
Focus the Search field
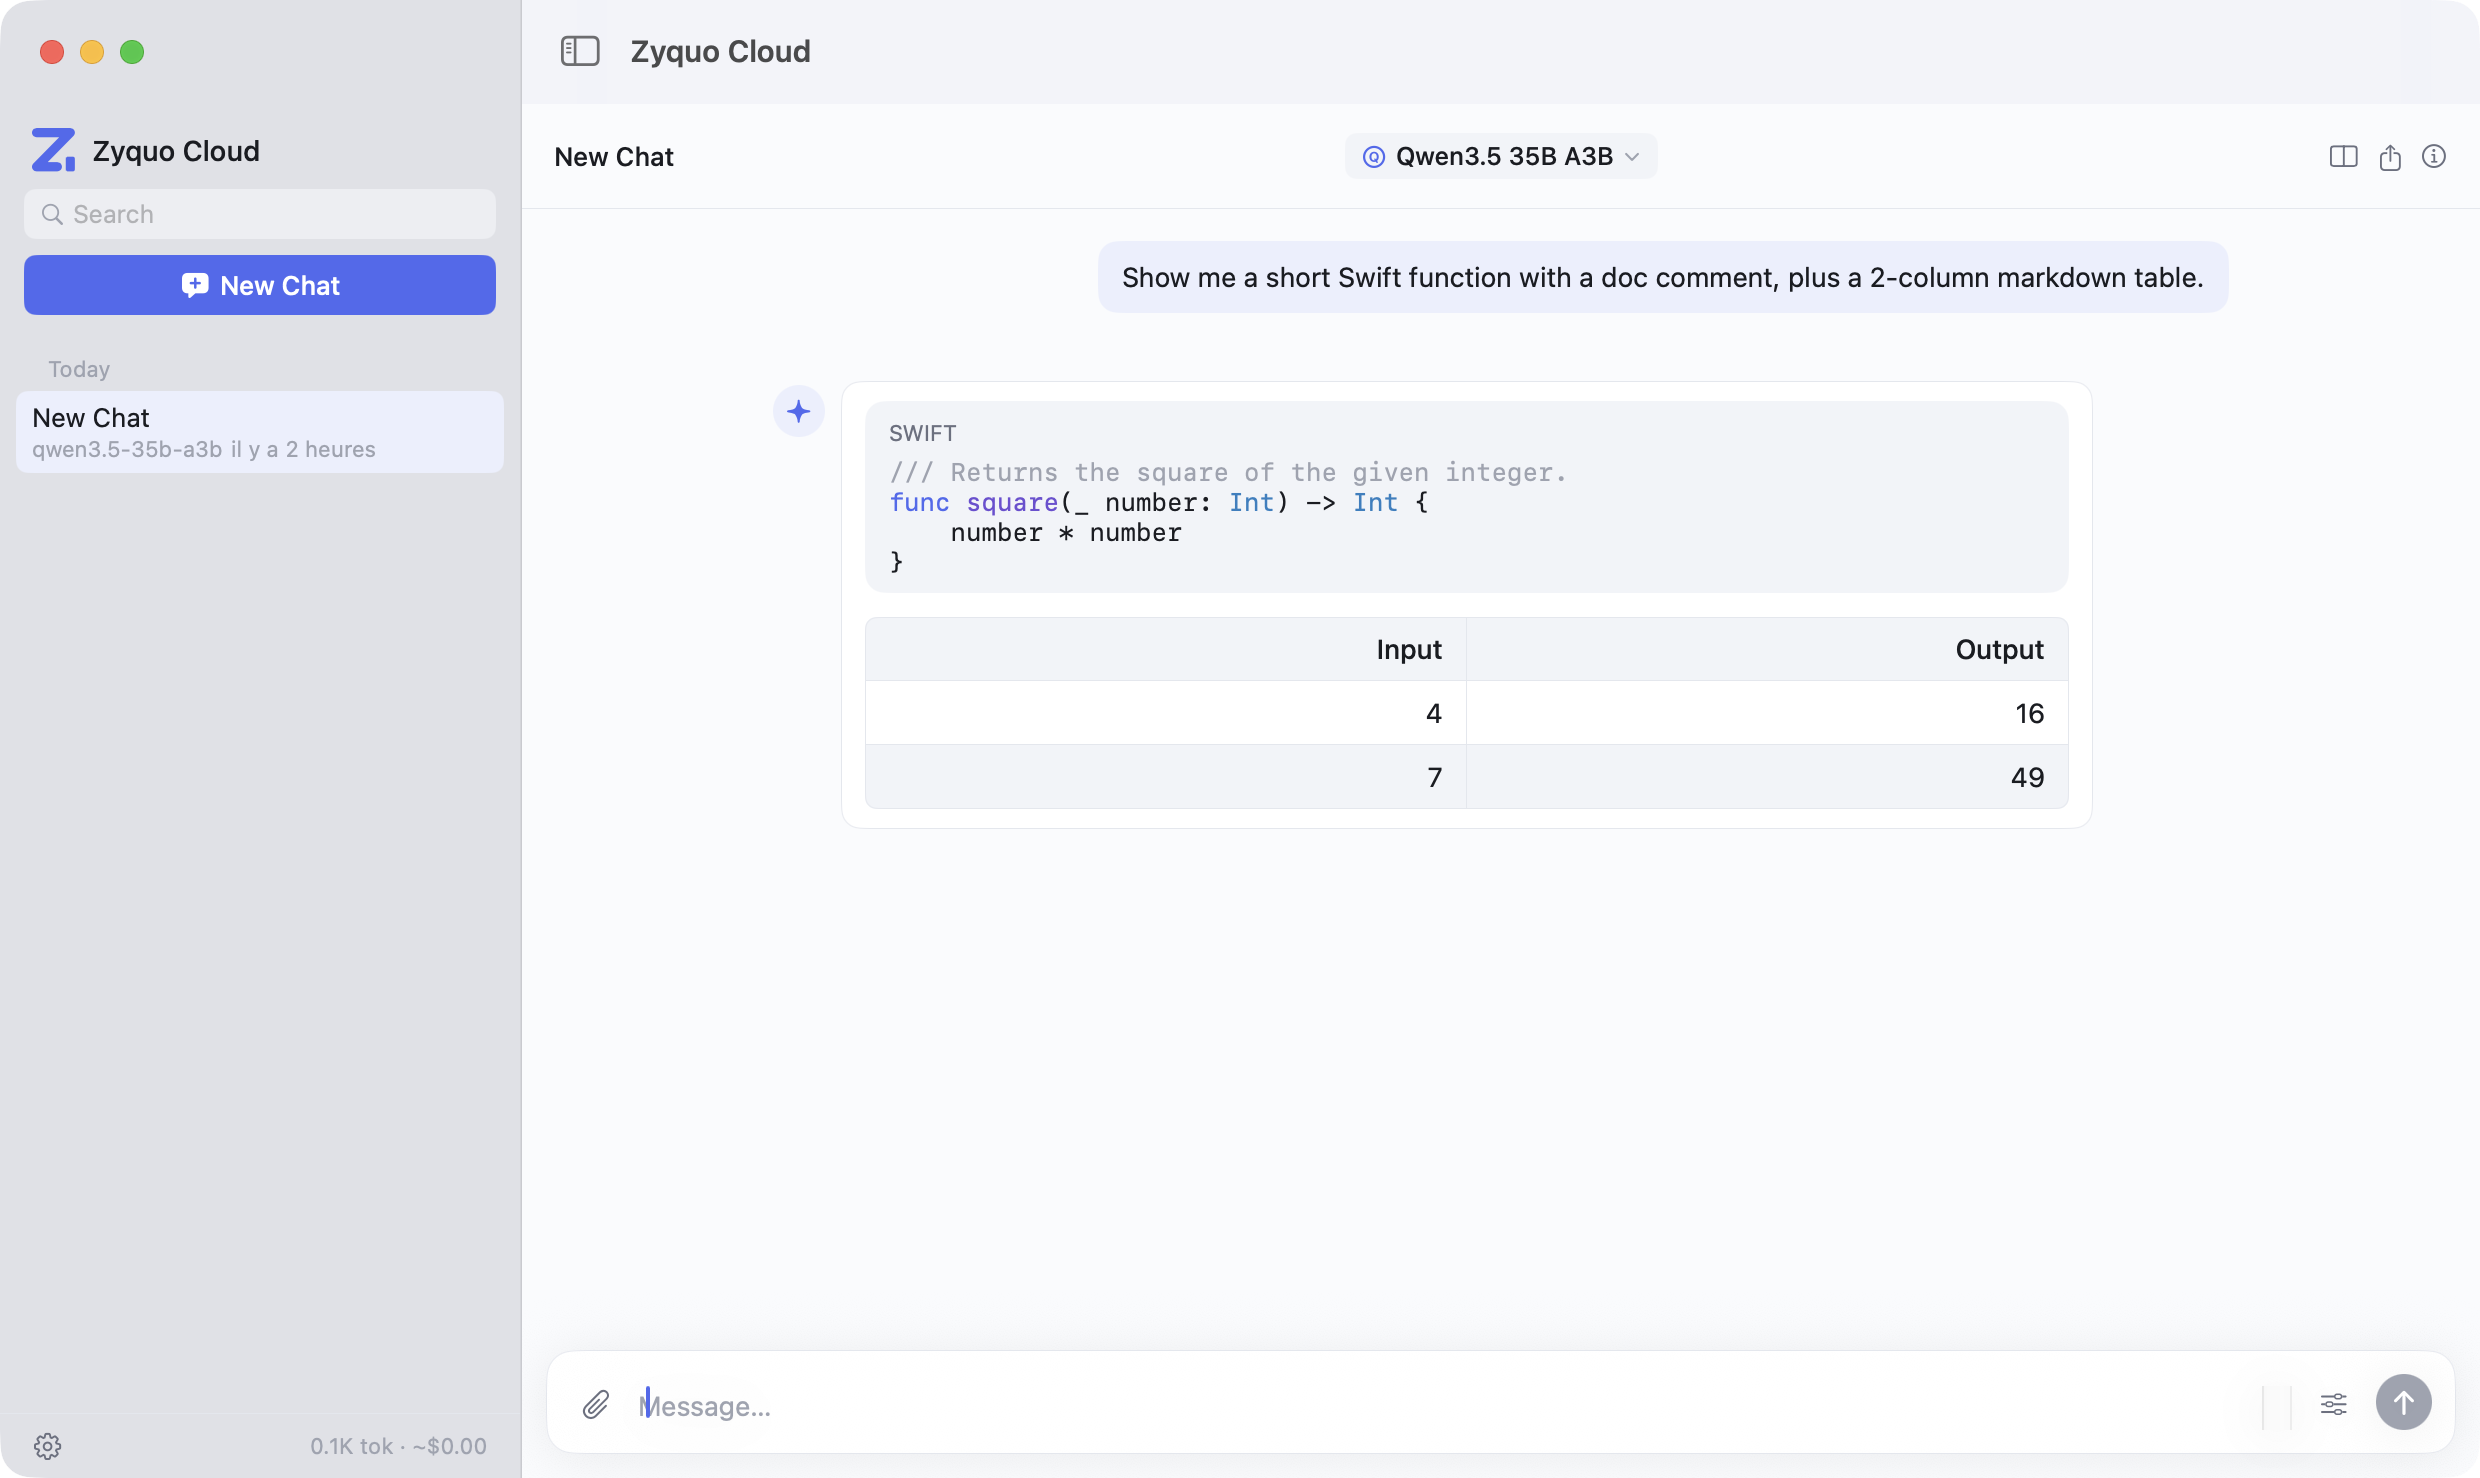pos(260,214)
